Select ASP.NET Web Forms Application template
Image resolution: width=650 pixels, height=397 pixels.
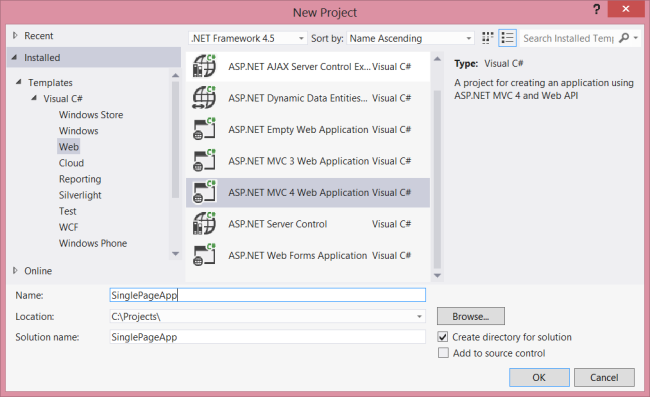308,255
